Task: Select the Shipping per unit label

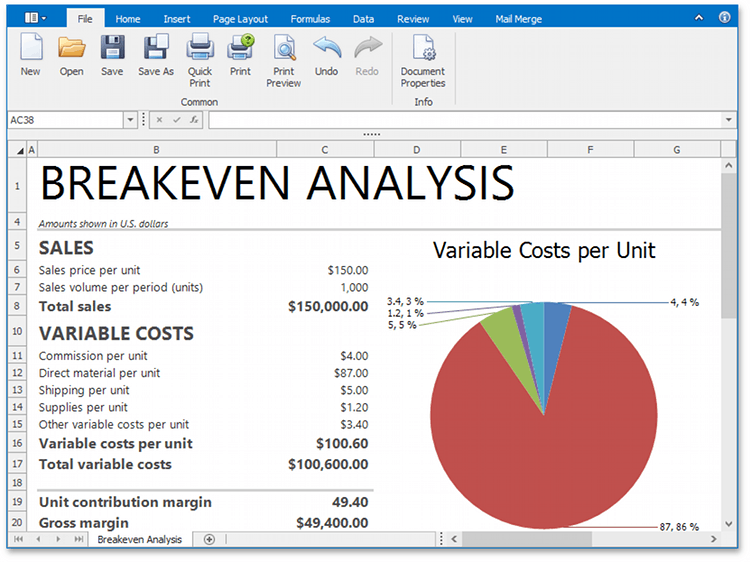Action: [84, 390]
